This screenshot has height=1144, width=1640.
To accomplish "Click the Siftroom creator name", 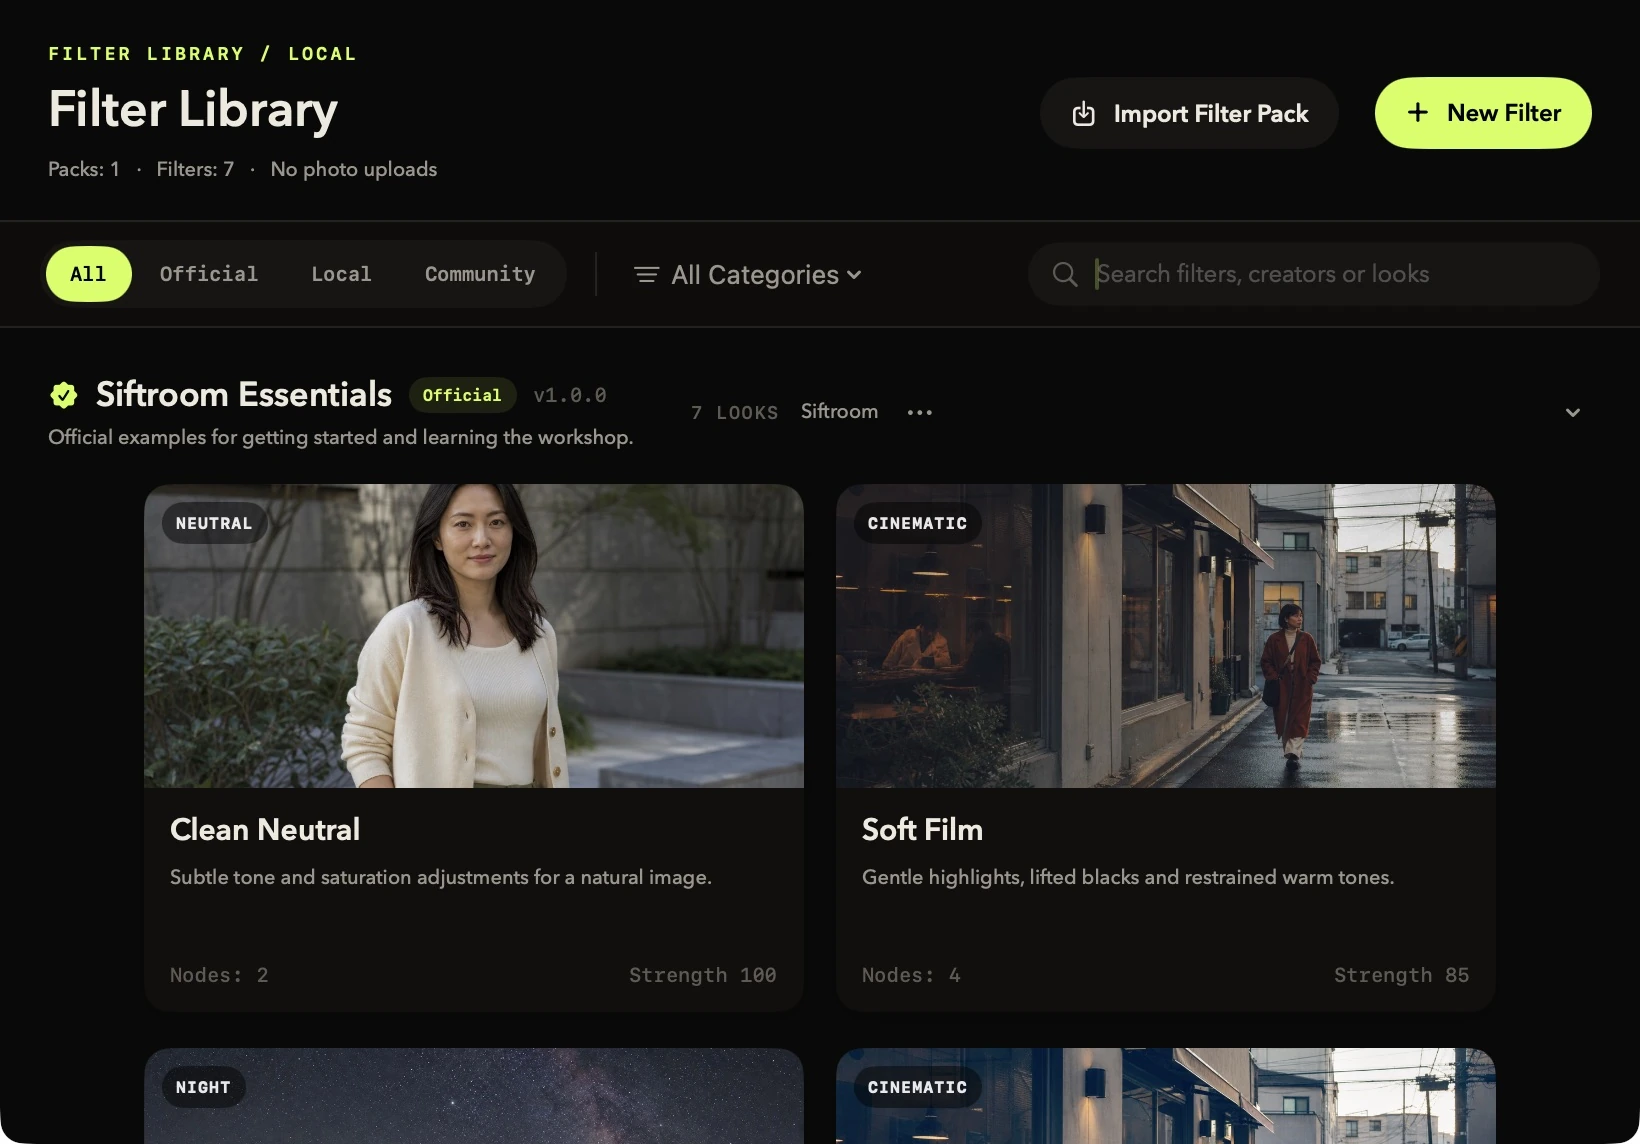I will tap(839, 411).
